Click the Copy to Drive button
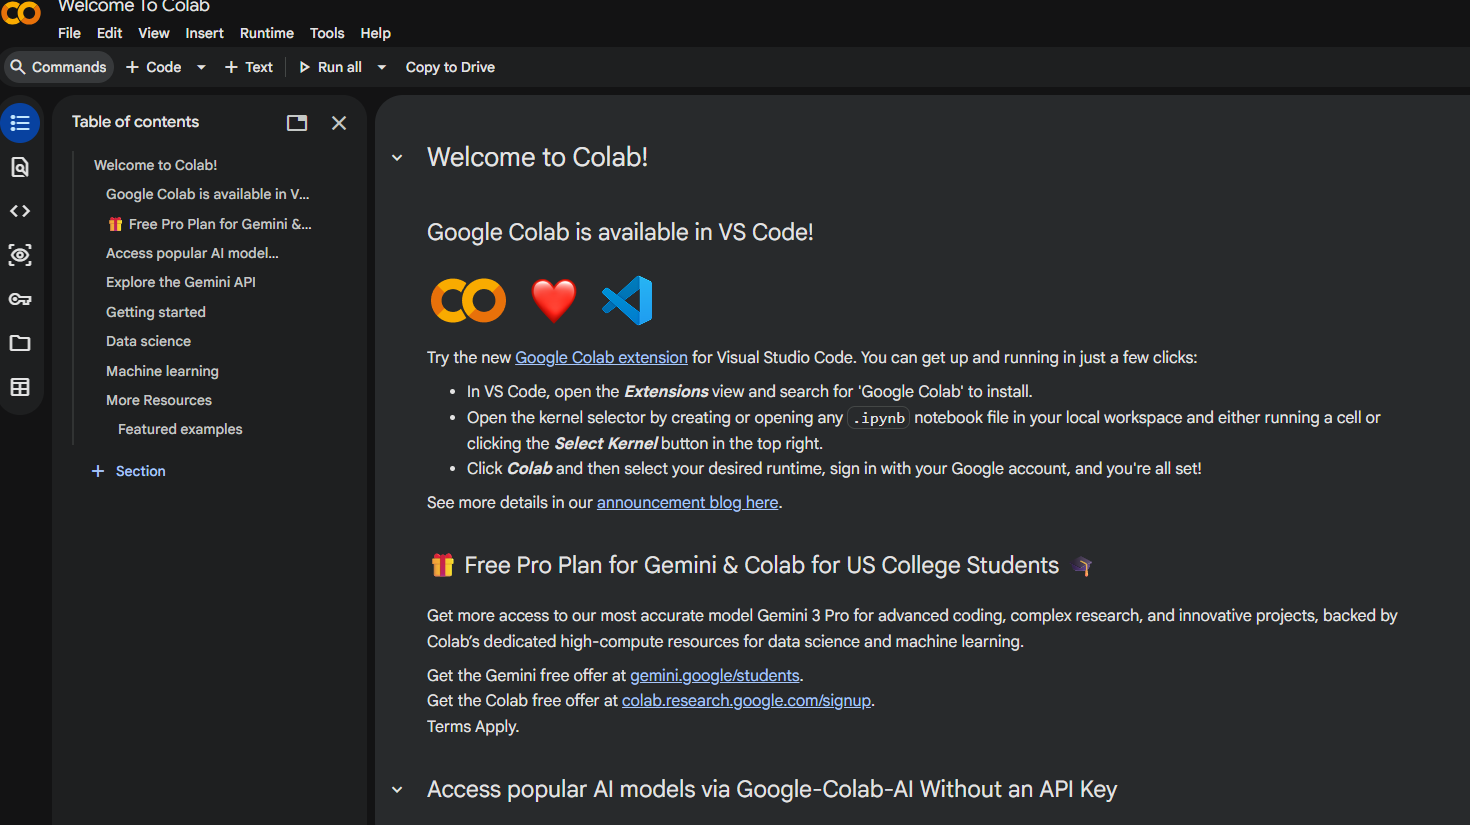Image resolution: width=1470 pixels, height=825 pixels. [450, 67]
